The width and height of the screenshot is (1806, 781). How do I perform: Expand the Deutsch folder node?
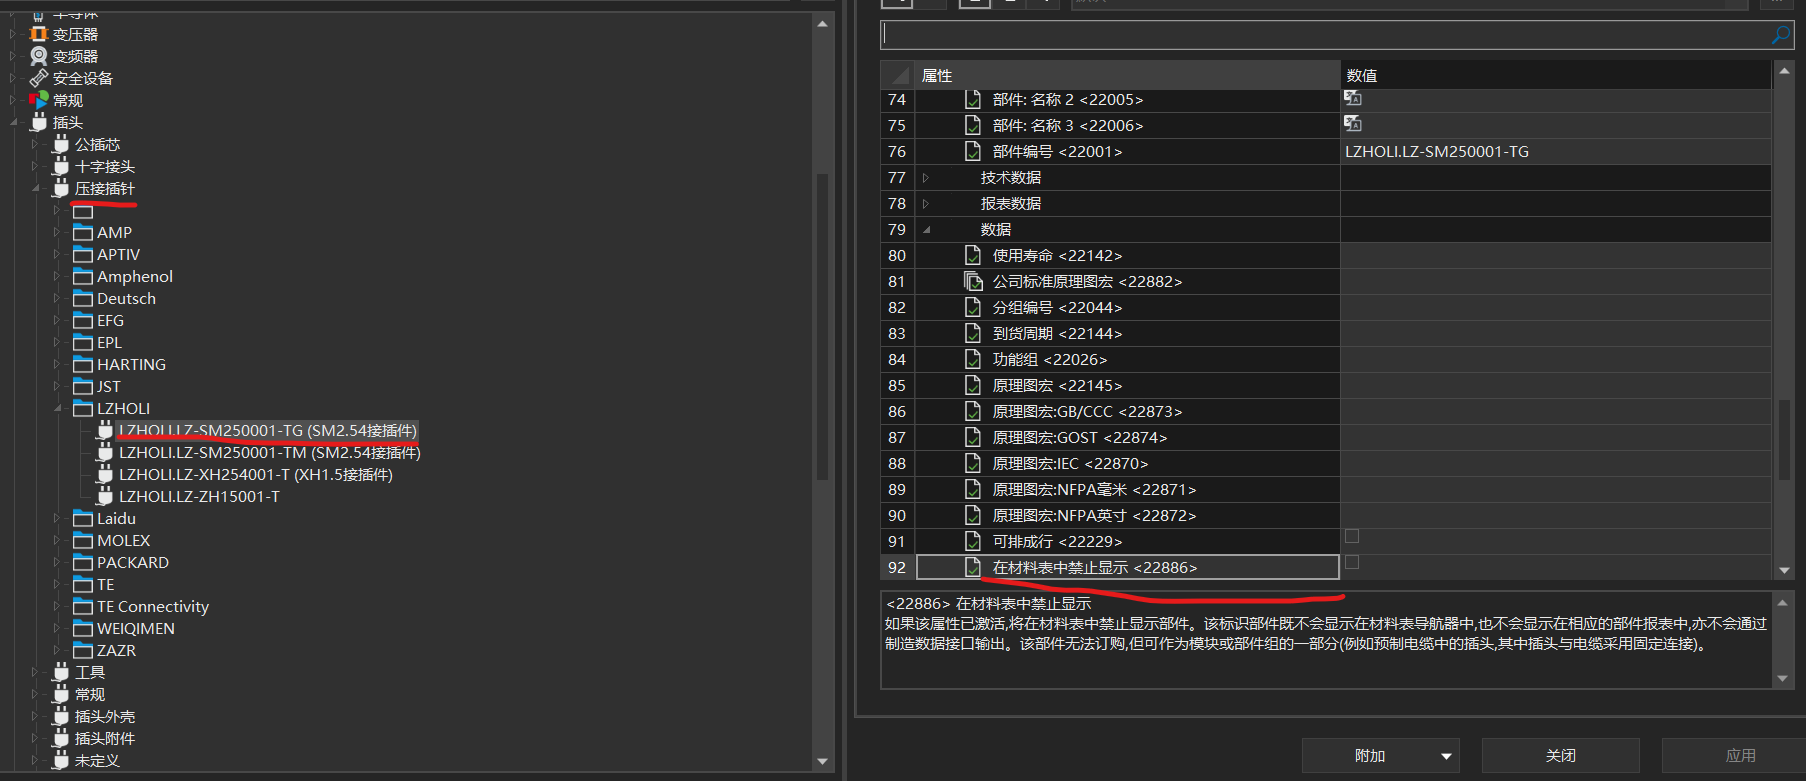(58, 298)
